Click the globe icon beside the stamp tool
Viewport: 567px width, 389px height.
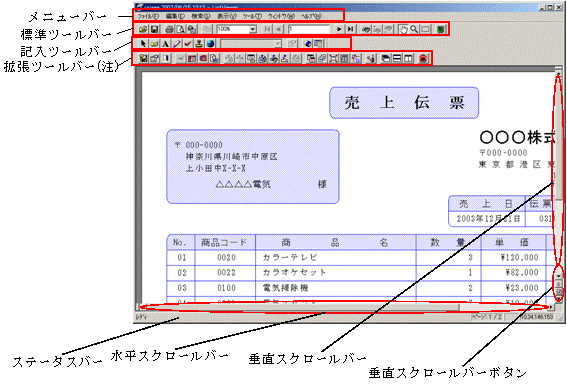(x=210, y=44)
